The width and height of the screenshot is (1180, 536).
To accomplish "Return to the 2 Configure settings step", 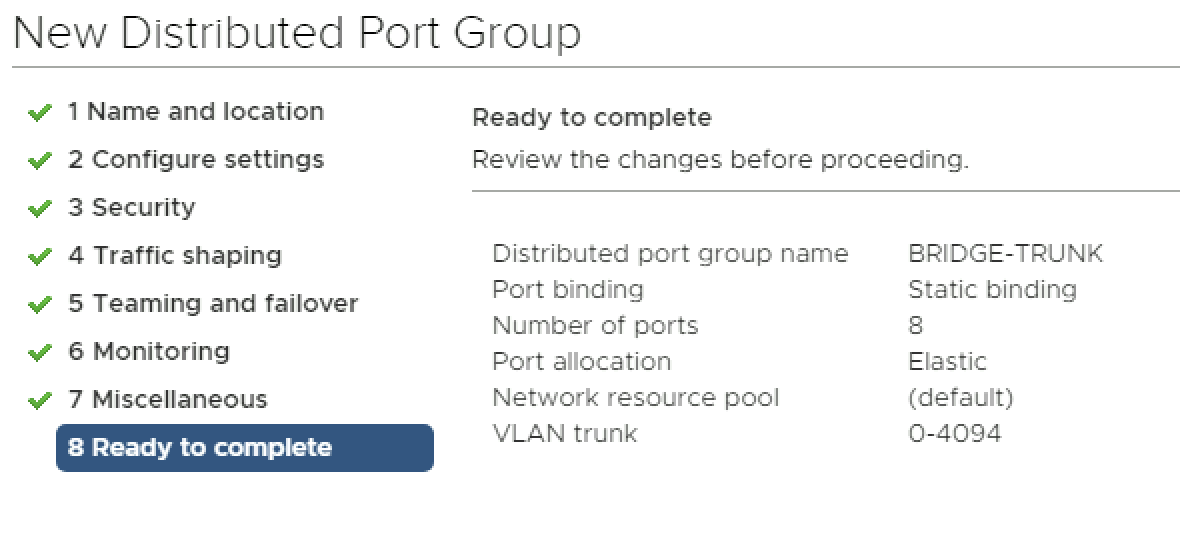I will tap(196, 160).
